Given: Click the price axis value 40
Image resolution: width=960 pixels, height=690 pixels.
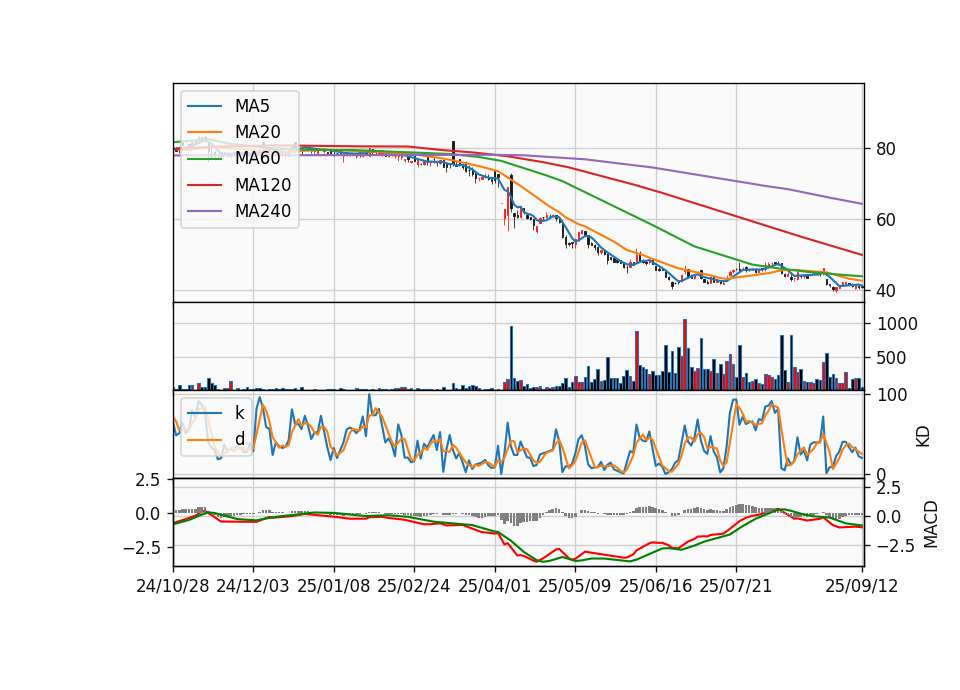Looking at the screenshot, I should click(886, 291).
